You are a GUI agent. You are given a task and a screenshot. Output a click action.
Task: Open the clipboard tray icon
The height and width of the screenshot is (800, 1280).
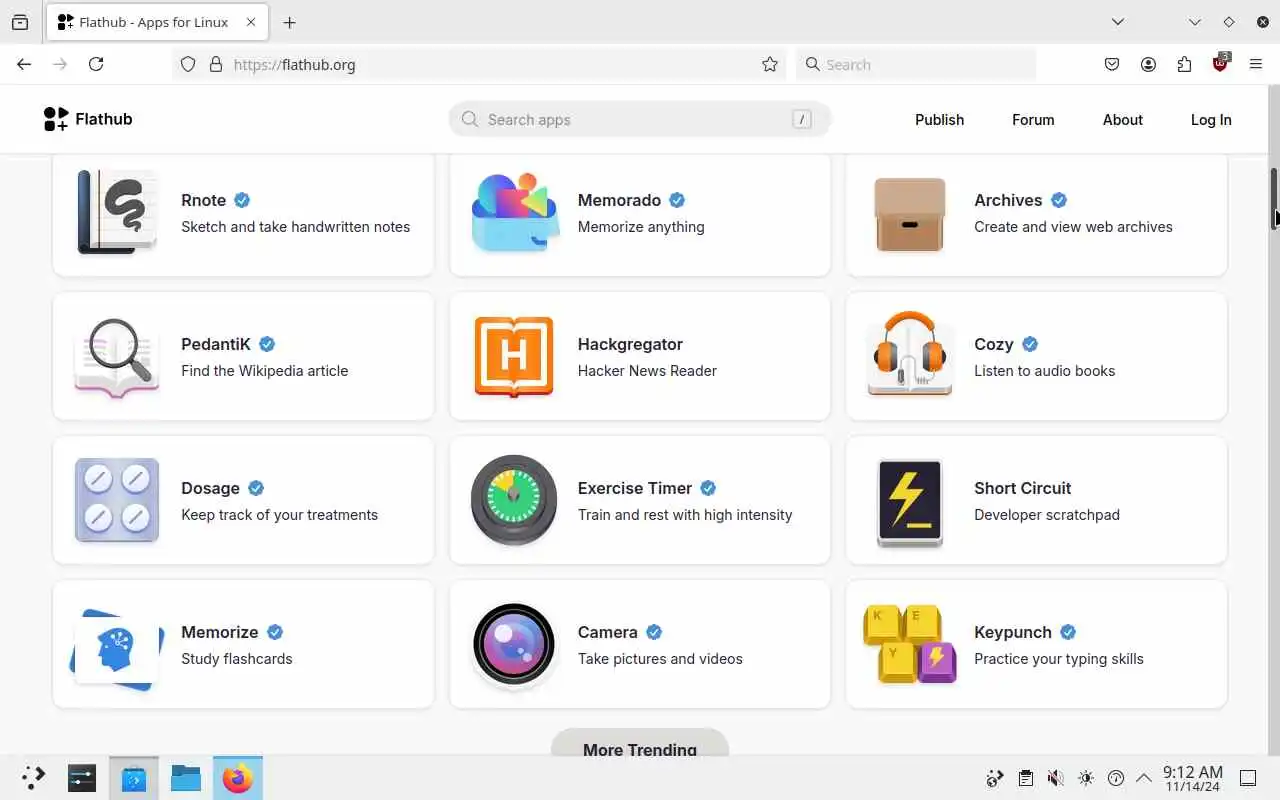[1025, 778]
